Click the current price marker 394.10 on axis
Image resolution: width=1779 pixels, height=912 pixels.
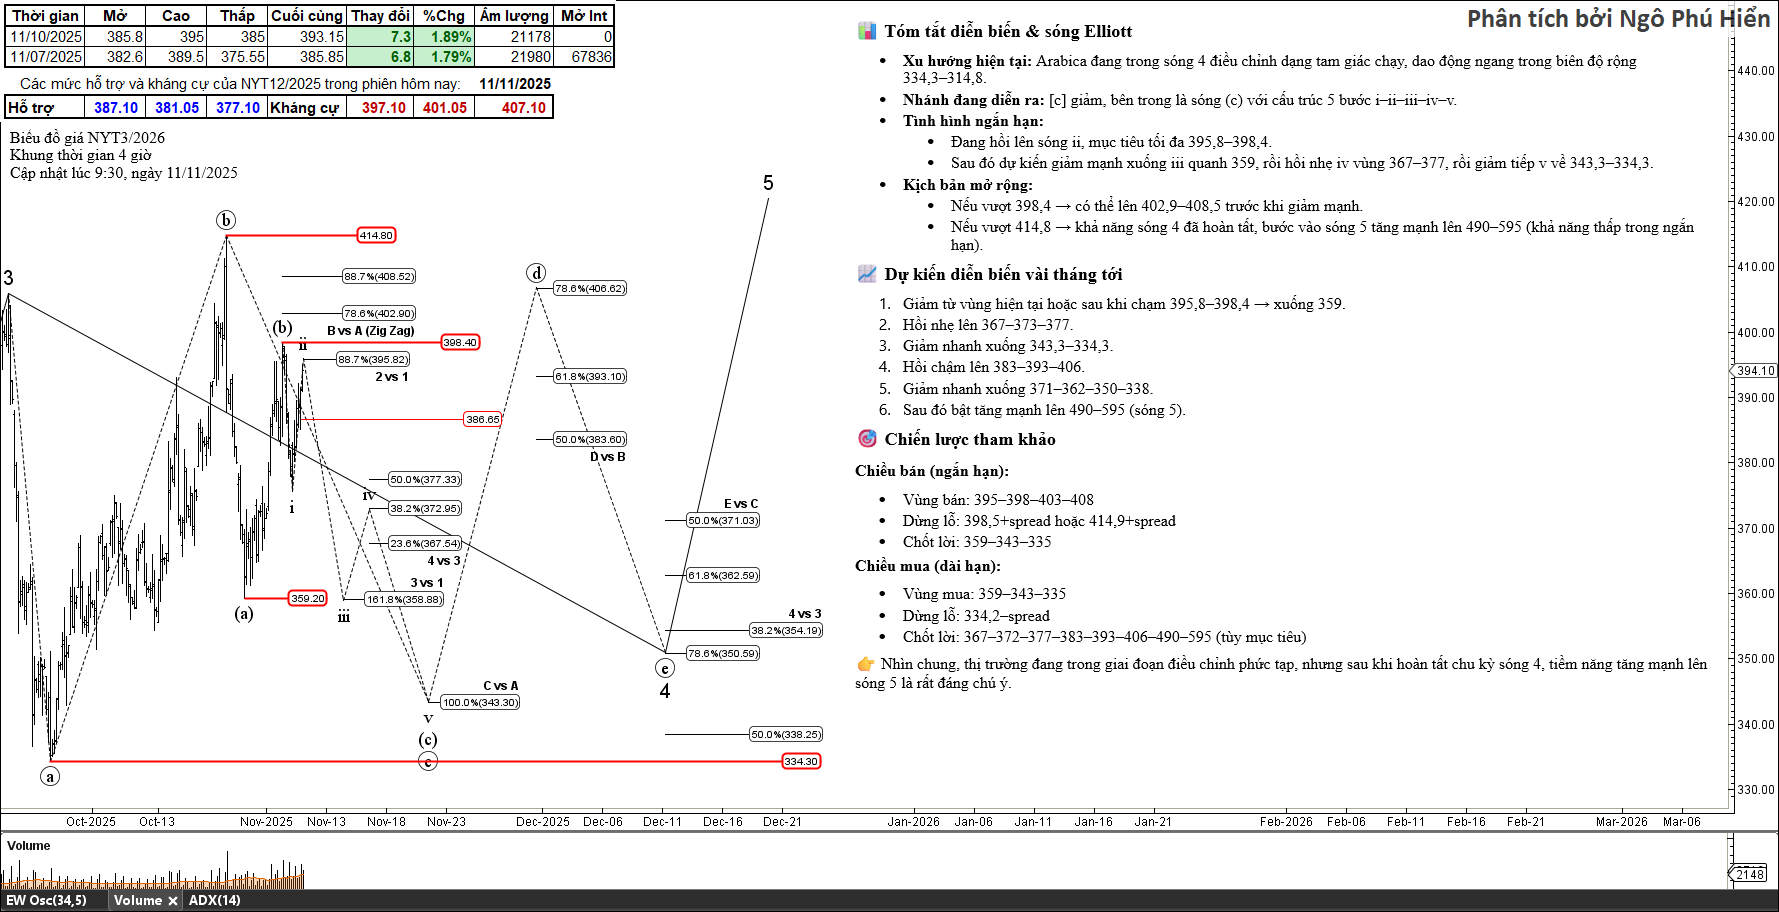click(x=1754, y=371)
